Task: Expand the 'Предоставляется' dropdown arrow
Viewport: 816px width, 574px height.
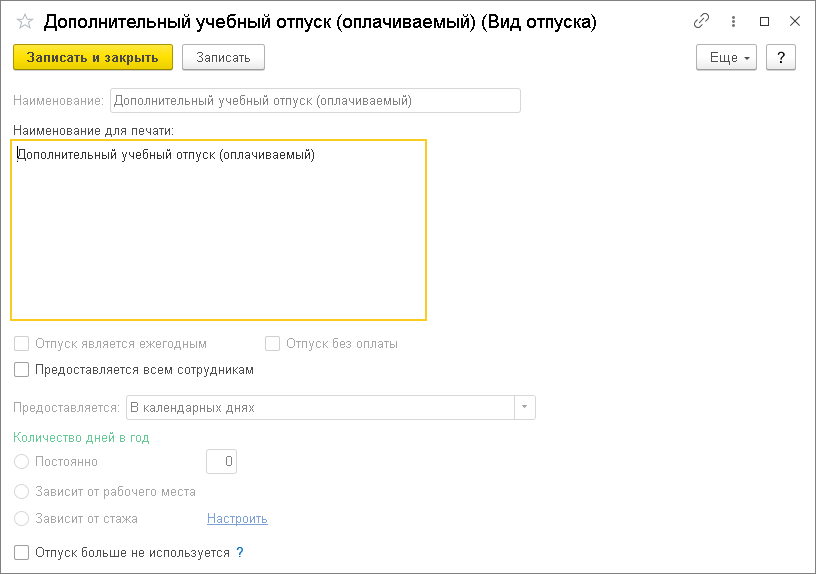Action: point(525,408)
